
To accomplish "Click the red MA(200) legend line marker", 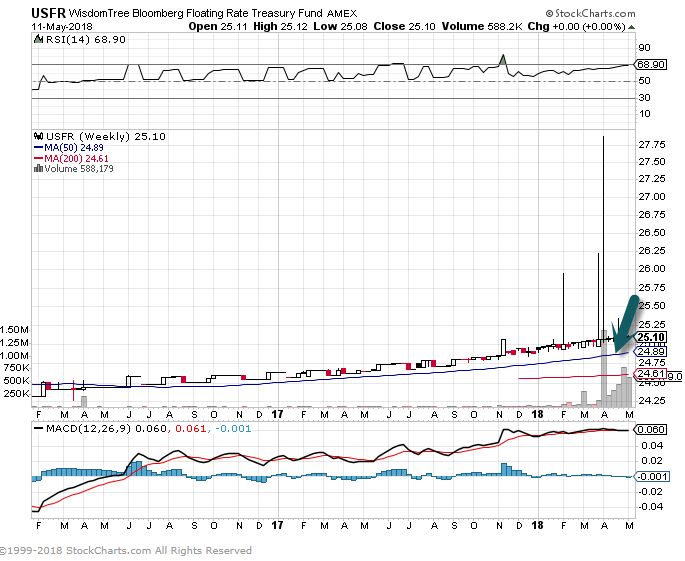I will point(38,159).
